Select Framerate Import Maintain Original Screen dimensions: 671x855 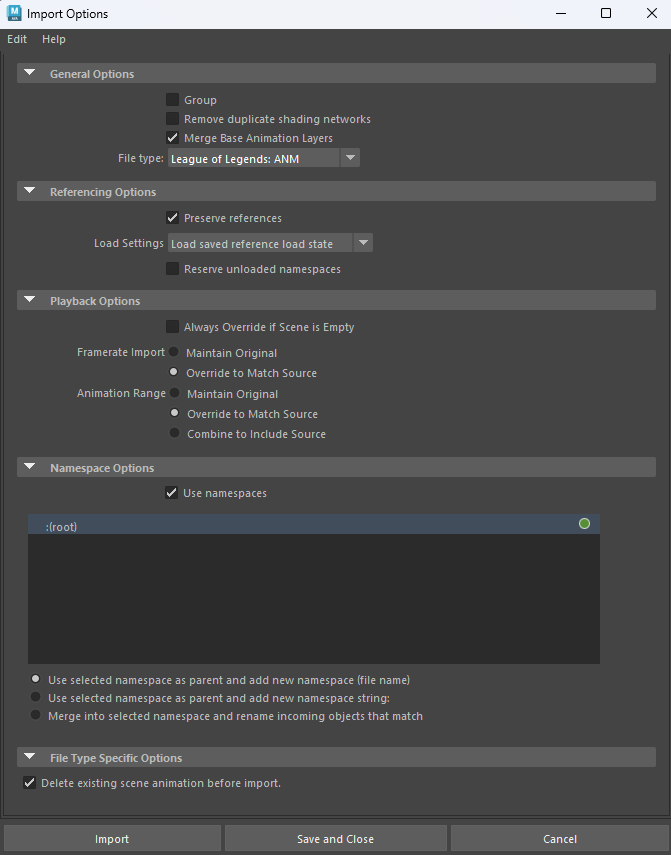tap(174, 352)
